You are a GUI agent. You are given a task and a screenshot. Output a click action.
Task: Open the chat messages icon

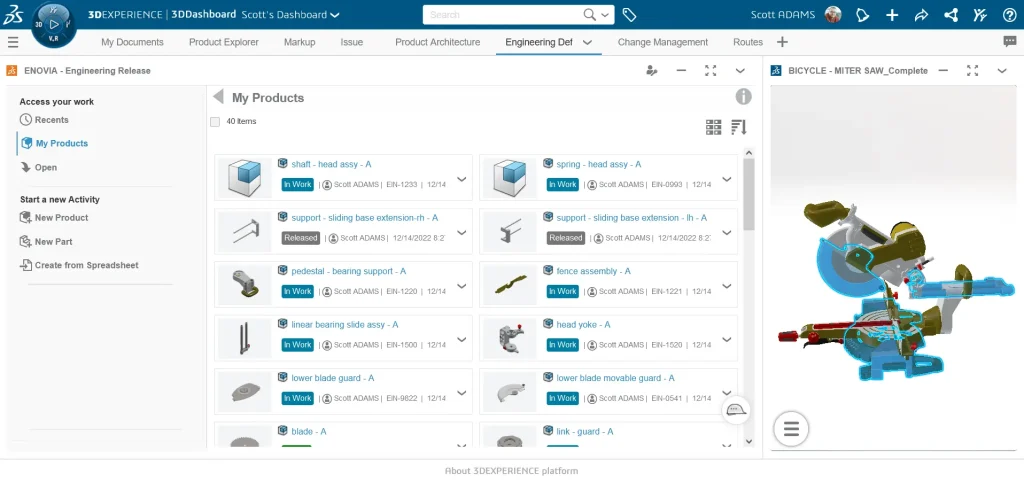point(1009,42)
